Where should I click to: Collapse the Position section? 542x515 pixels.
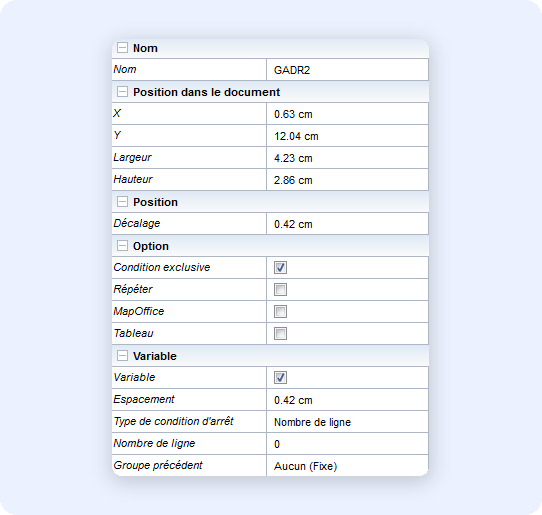[122, 202]
